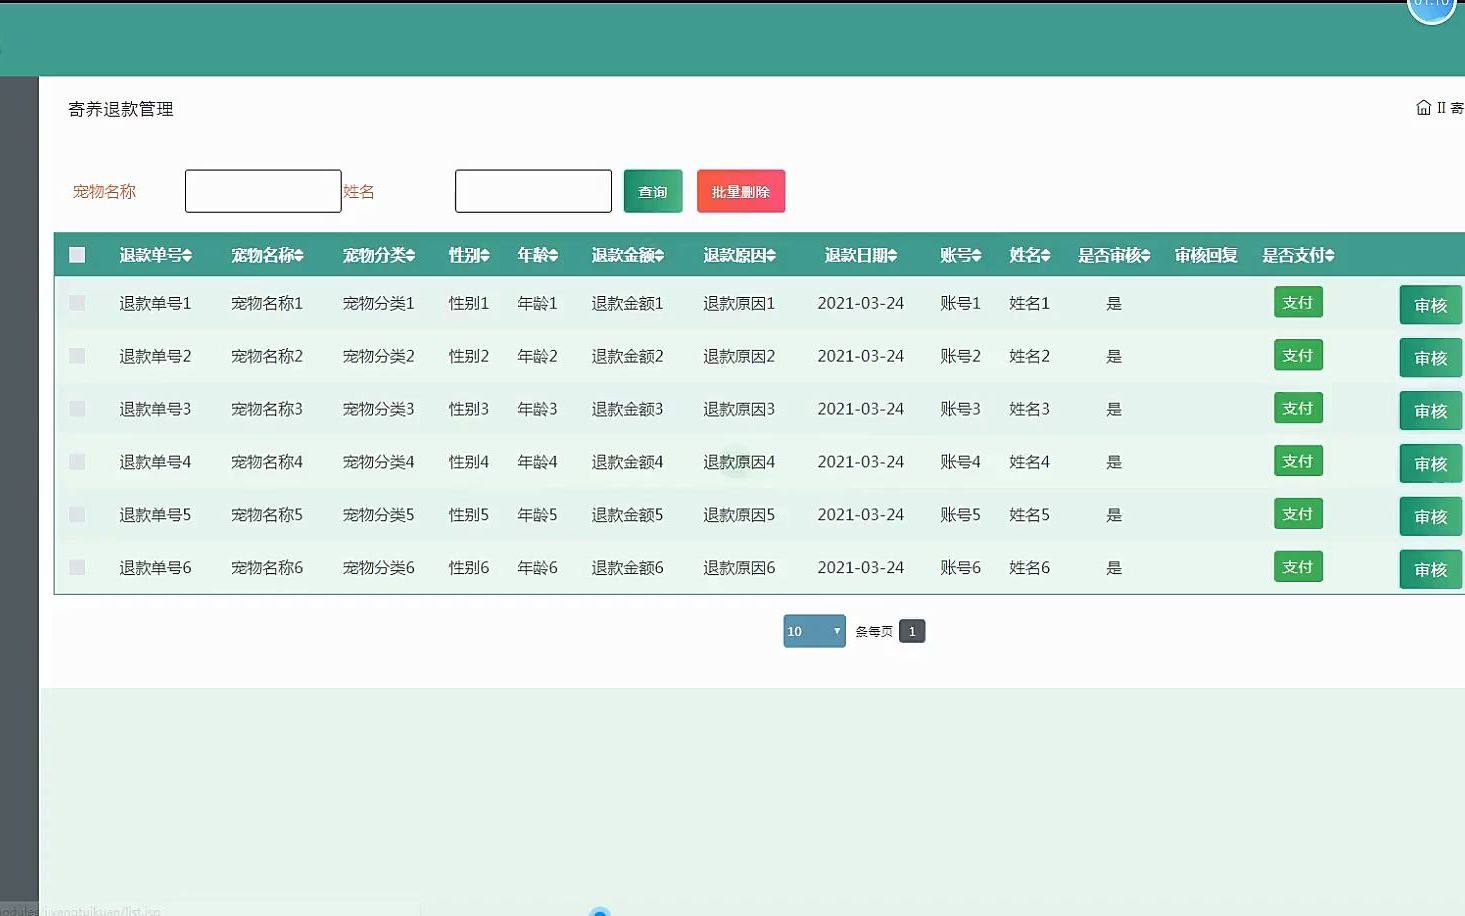Select cell 退款原因4
This screenshot has width=1465, height=916.
(739, 462)
